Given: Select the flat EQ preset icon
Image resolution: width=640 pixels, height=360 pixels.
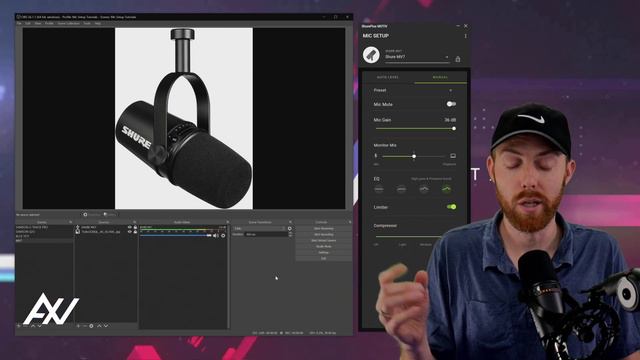Looking at the screenshot, I should coord(379,189).
